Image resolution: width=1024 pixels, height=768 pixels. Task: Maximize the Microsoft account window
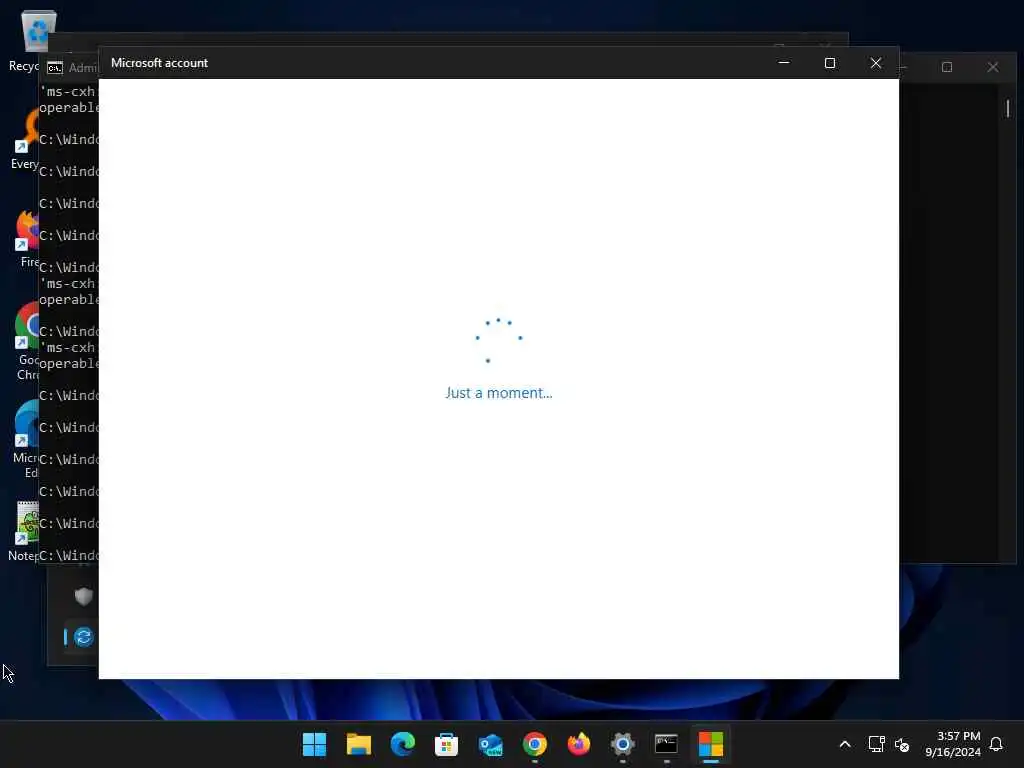point(829,63)
